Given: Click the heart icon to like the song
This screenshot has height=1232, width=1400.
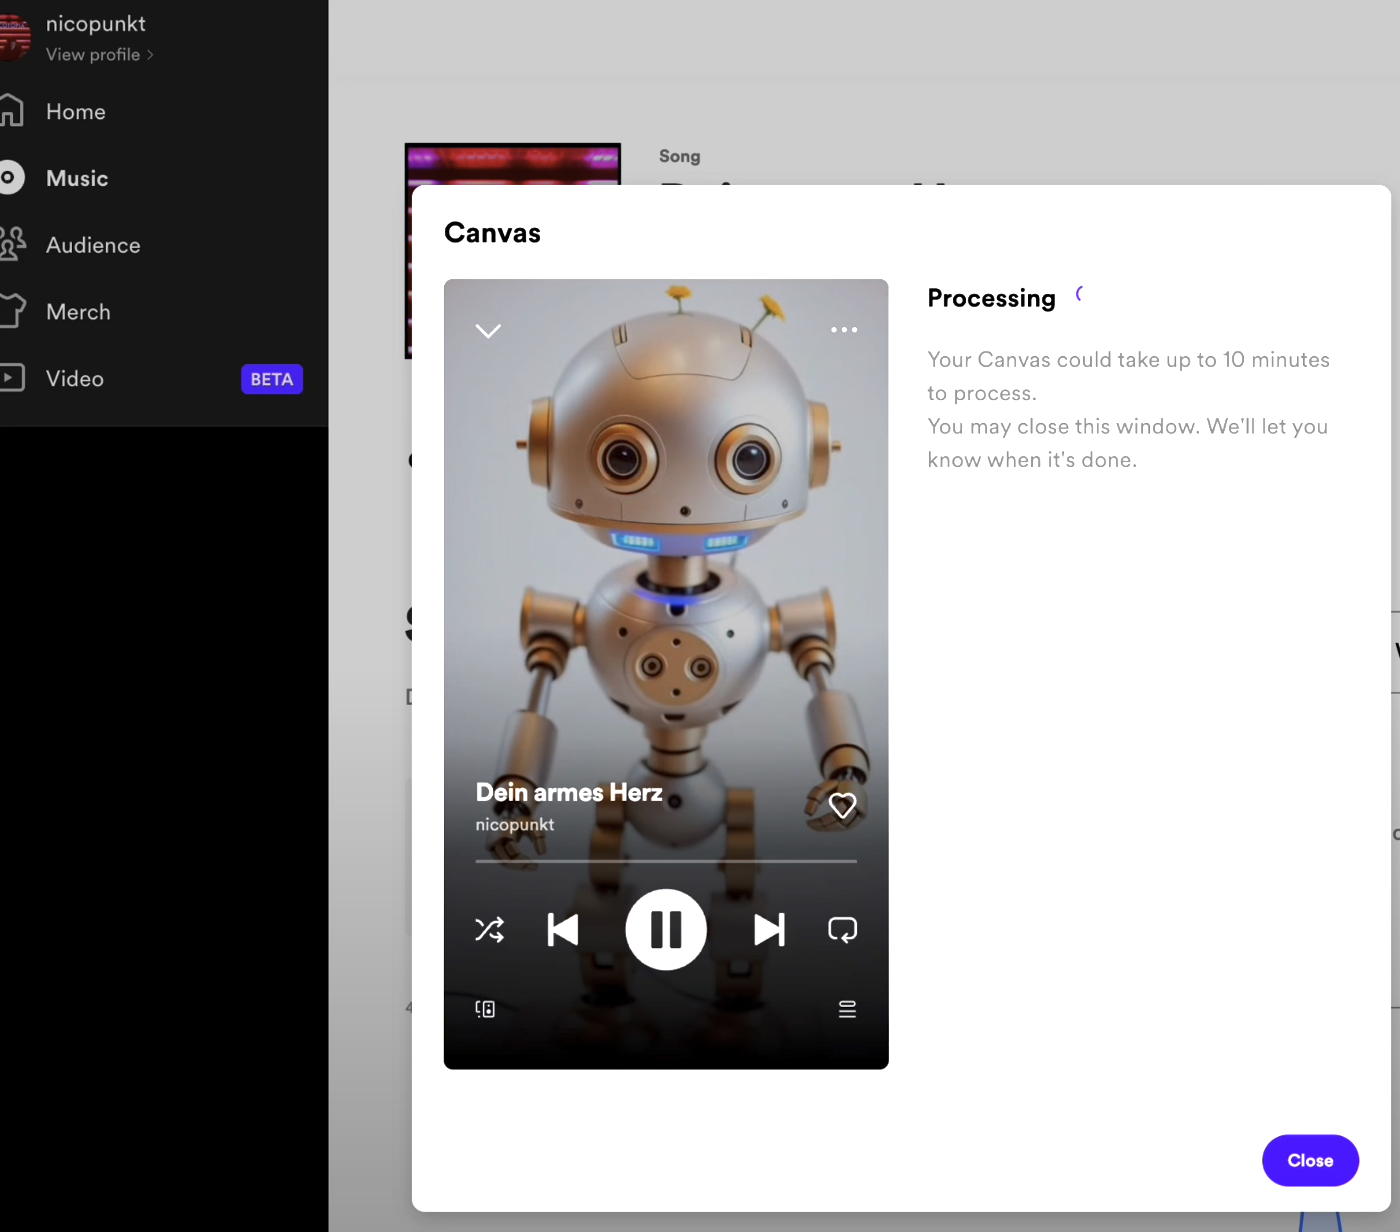Looking at the screenshot, I should point(842,805).
